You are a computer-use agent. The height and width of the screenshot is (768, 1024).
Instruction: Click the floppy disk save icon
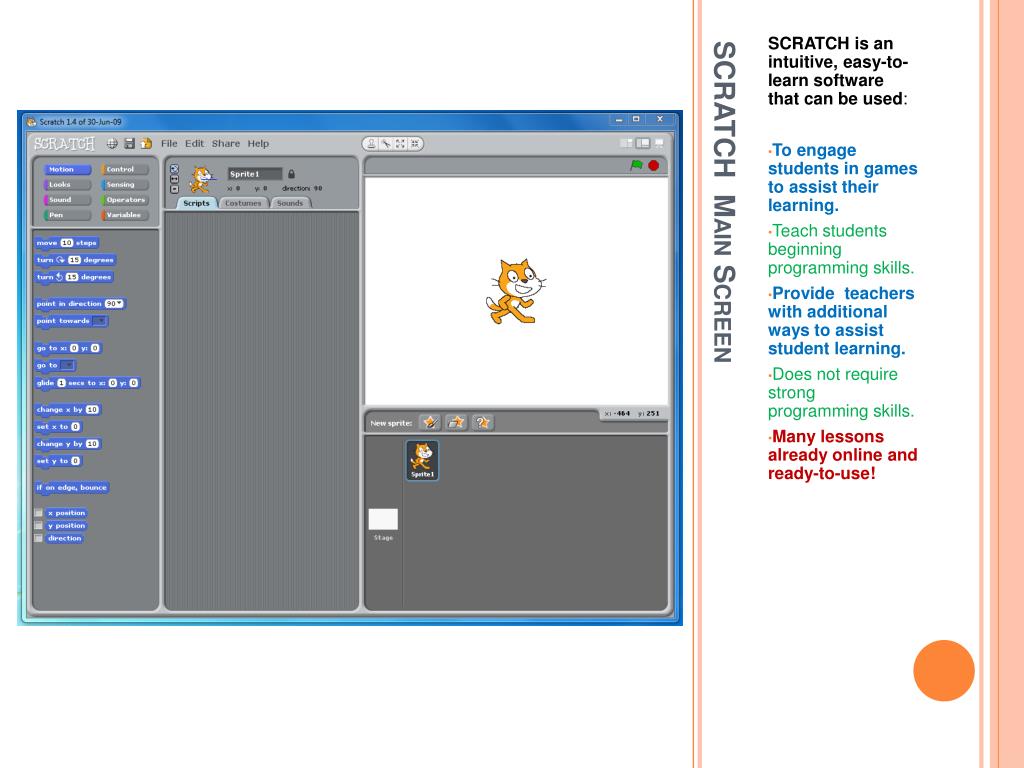click(x=129, y=144)
